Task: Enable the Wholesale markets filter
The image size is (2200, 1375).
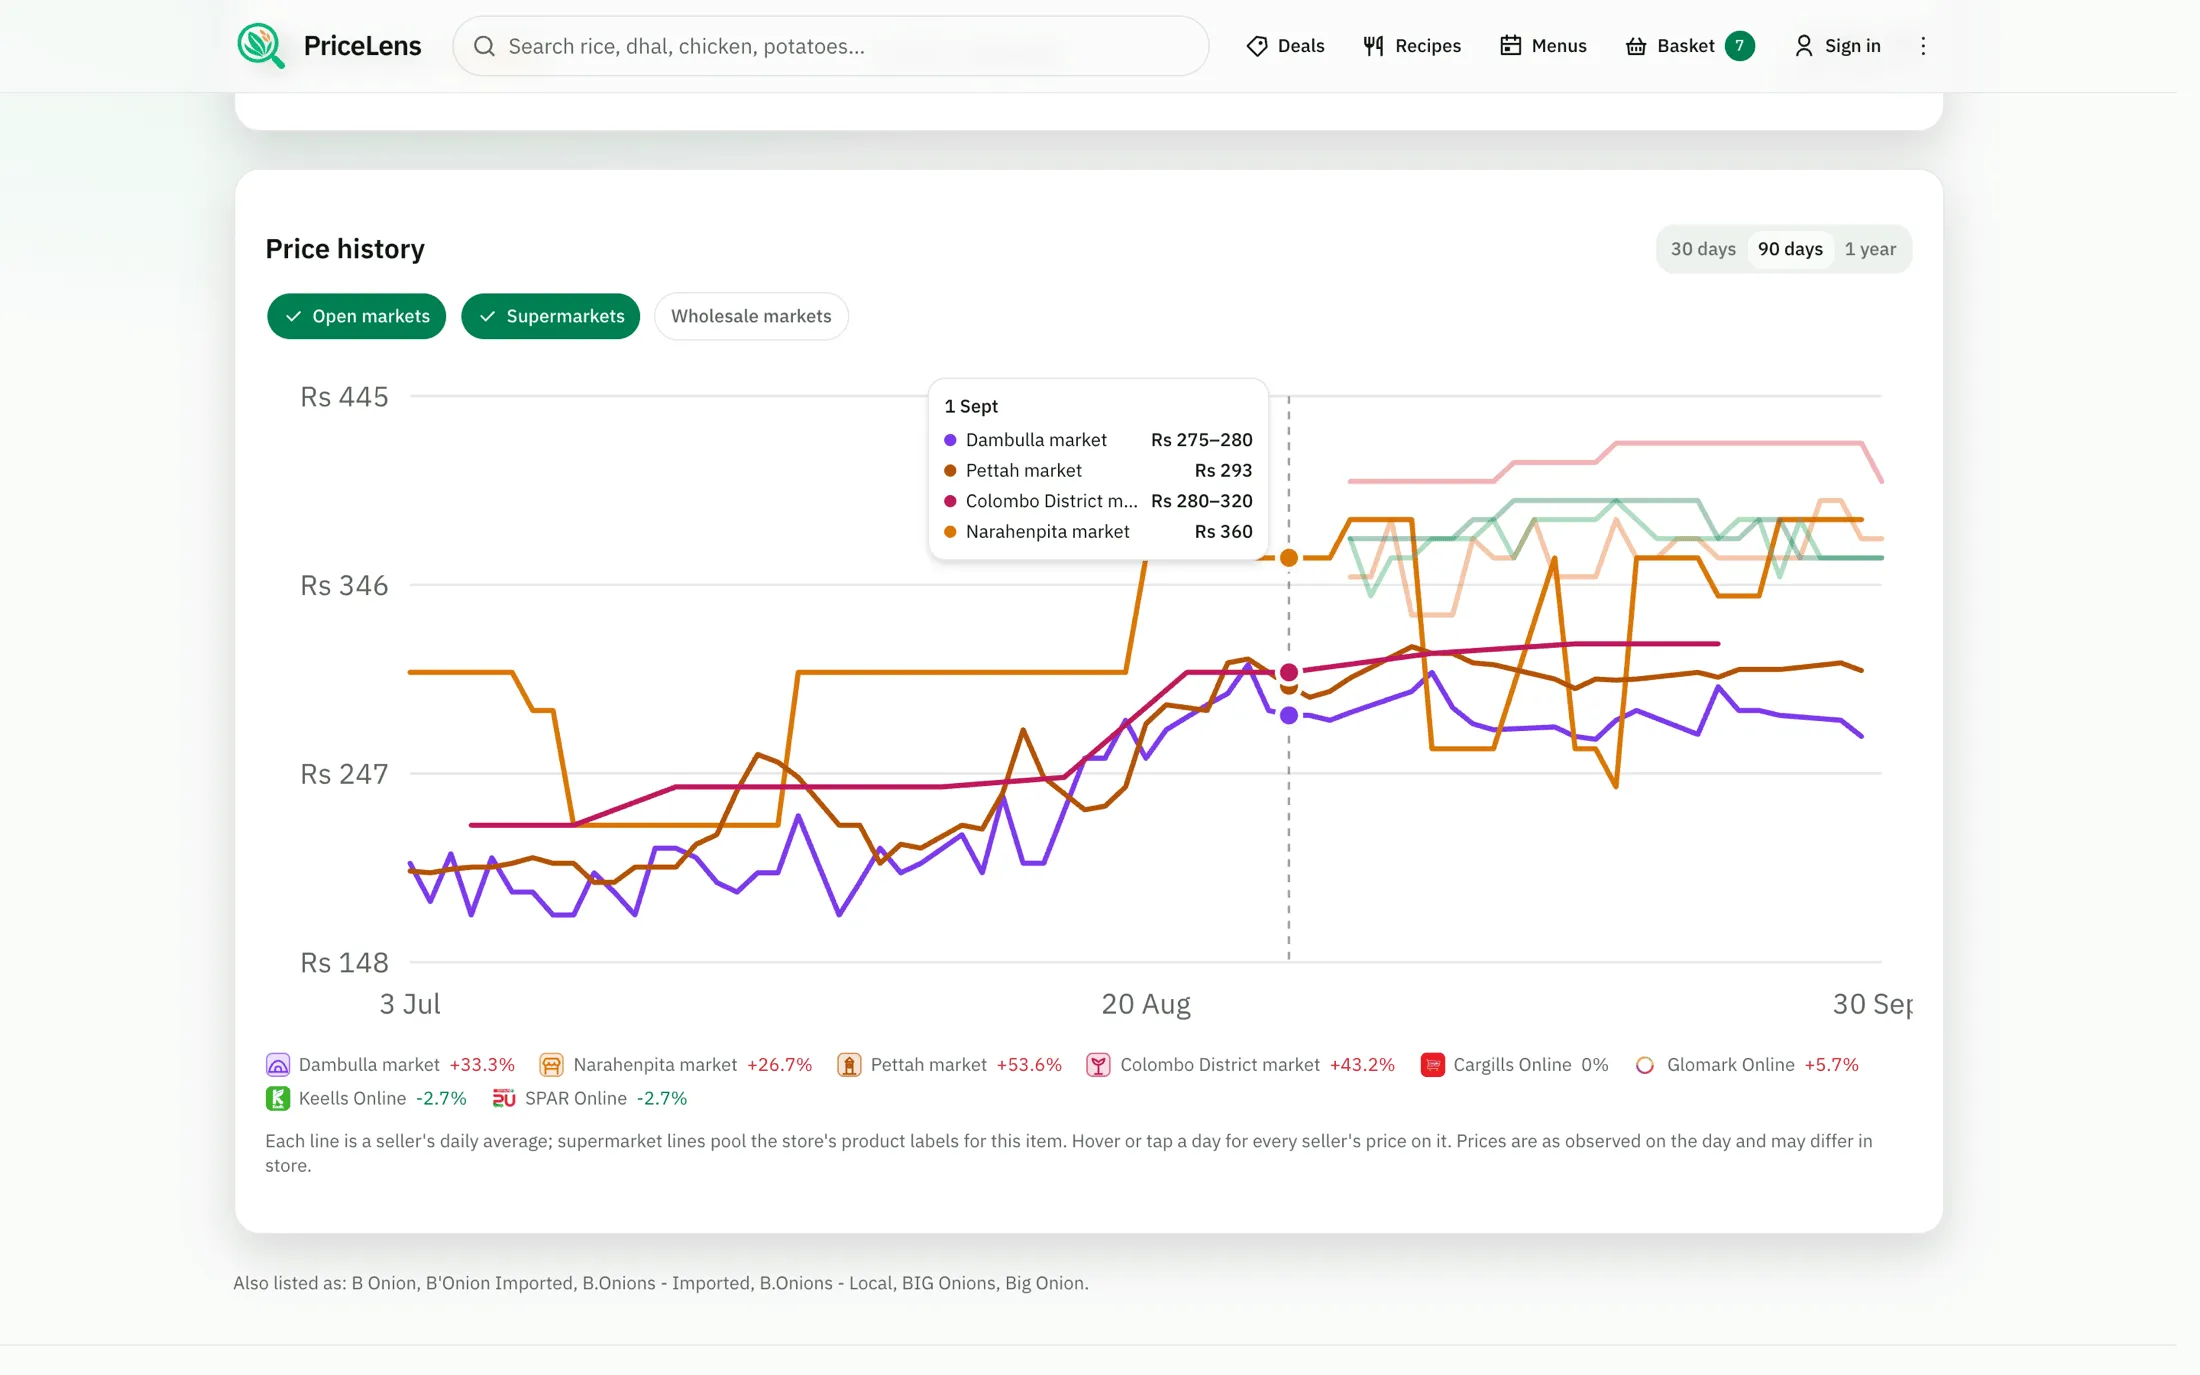Action: pos(751,316)
